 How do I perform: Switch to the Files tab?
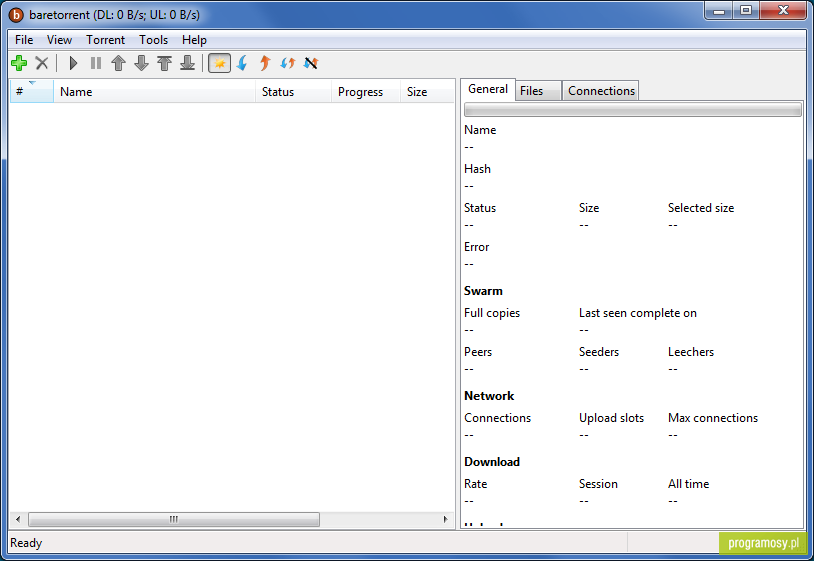(x=538, y=91)
